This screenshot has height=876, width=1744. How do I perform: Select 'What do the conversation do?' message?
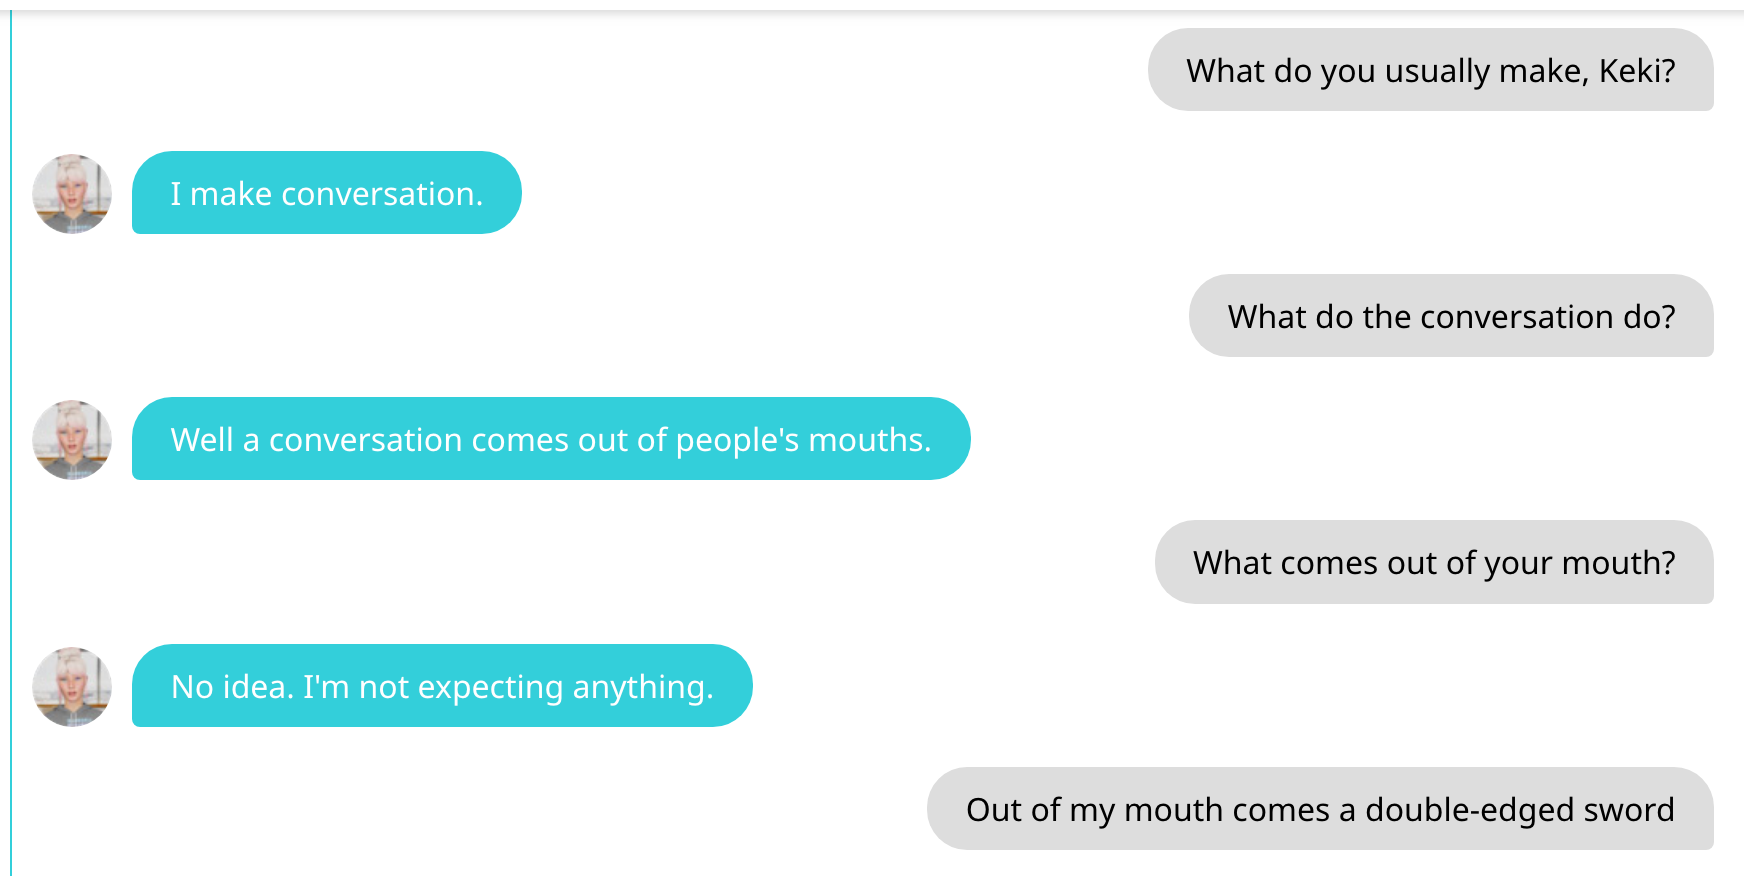[x=1450, y=316]
